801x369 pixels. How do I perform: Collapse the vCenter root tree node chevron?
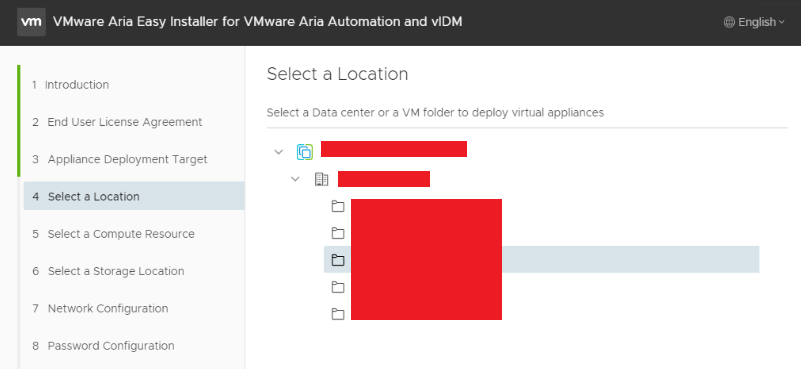click(278, 152)
